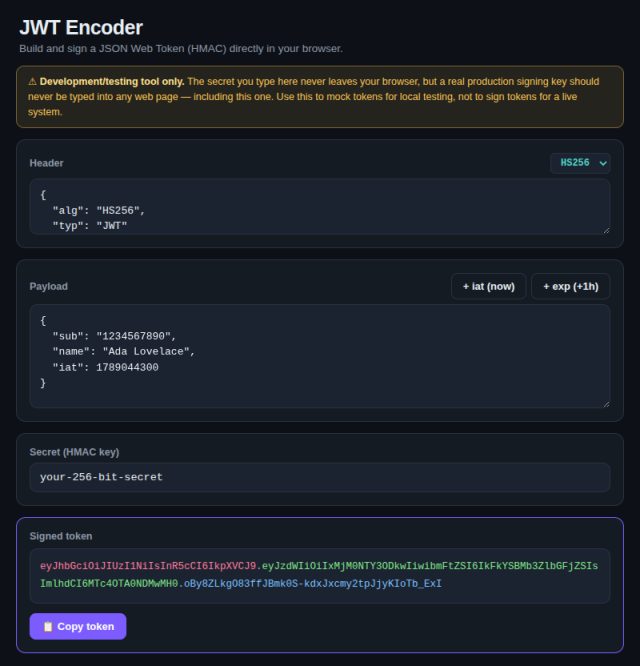Add exp (+1h) claim to payload
640x666 pixels.
click(571, 287)
